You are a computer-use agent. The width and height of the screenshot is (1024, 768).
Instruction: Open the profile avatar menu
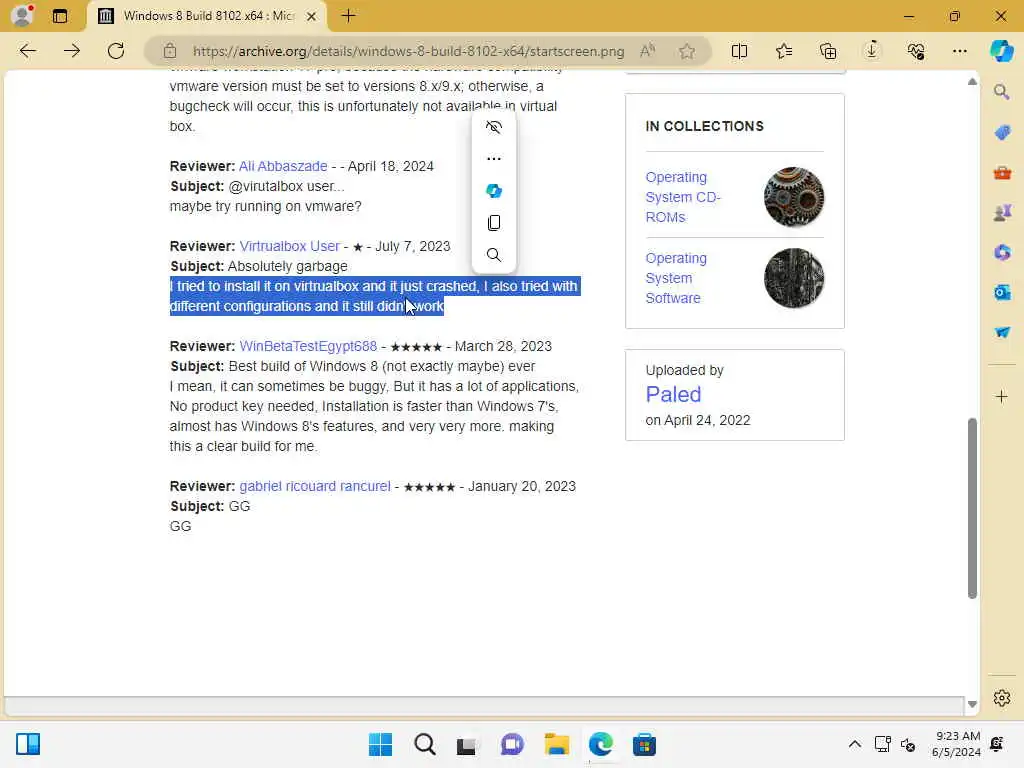[x=22, y=15]
